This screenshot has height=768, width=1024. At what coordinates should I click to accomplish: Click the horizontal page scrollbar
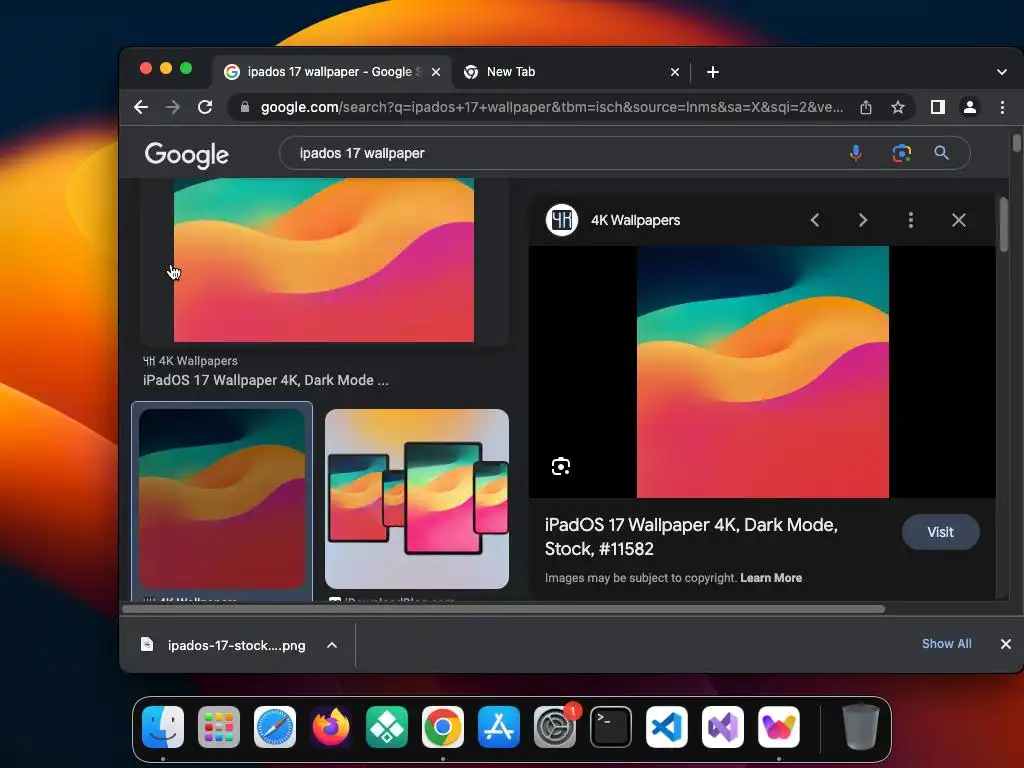[x=504, y=609]
